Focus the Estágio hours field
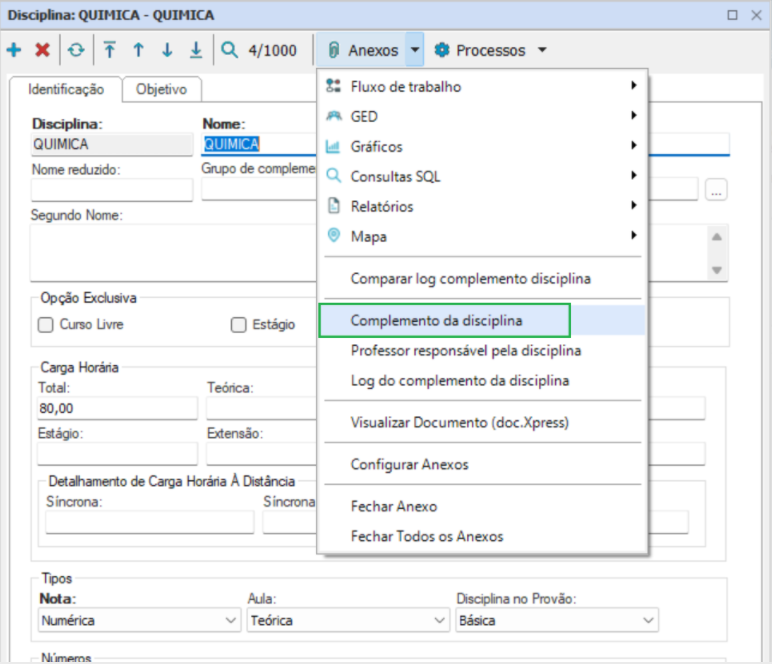Screen dimensions: 772x664 pos(118,454)
